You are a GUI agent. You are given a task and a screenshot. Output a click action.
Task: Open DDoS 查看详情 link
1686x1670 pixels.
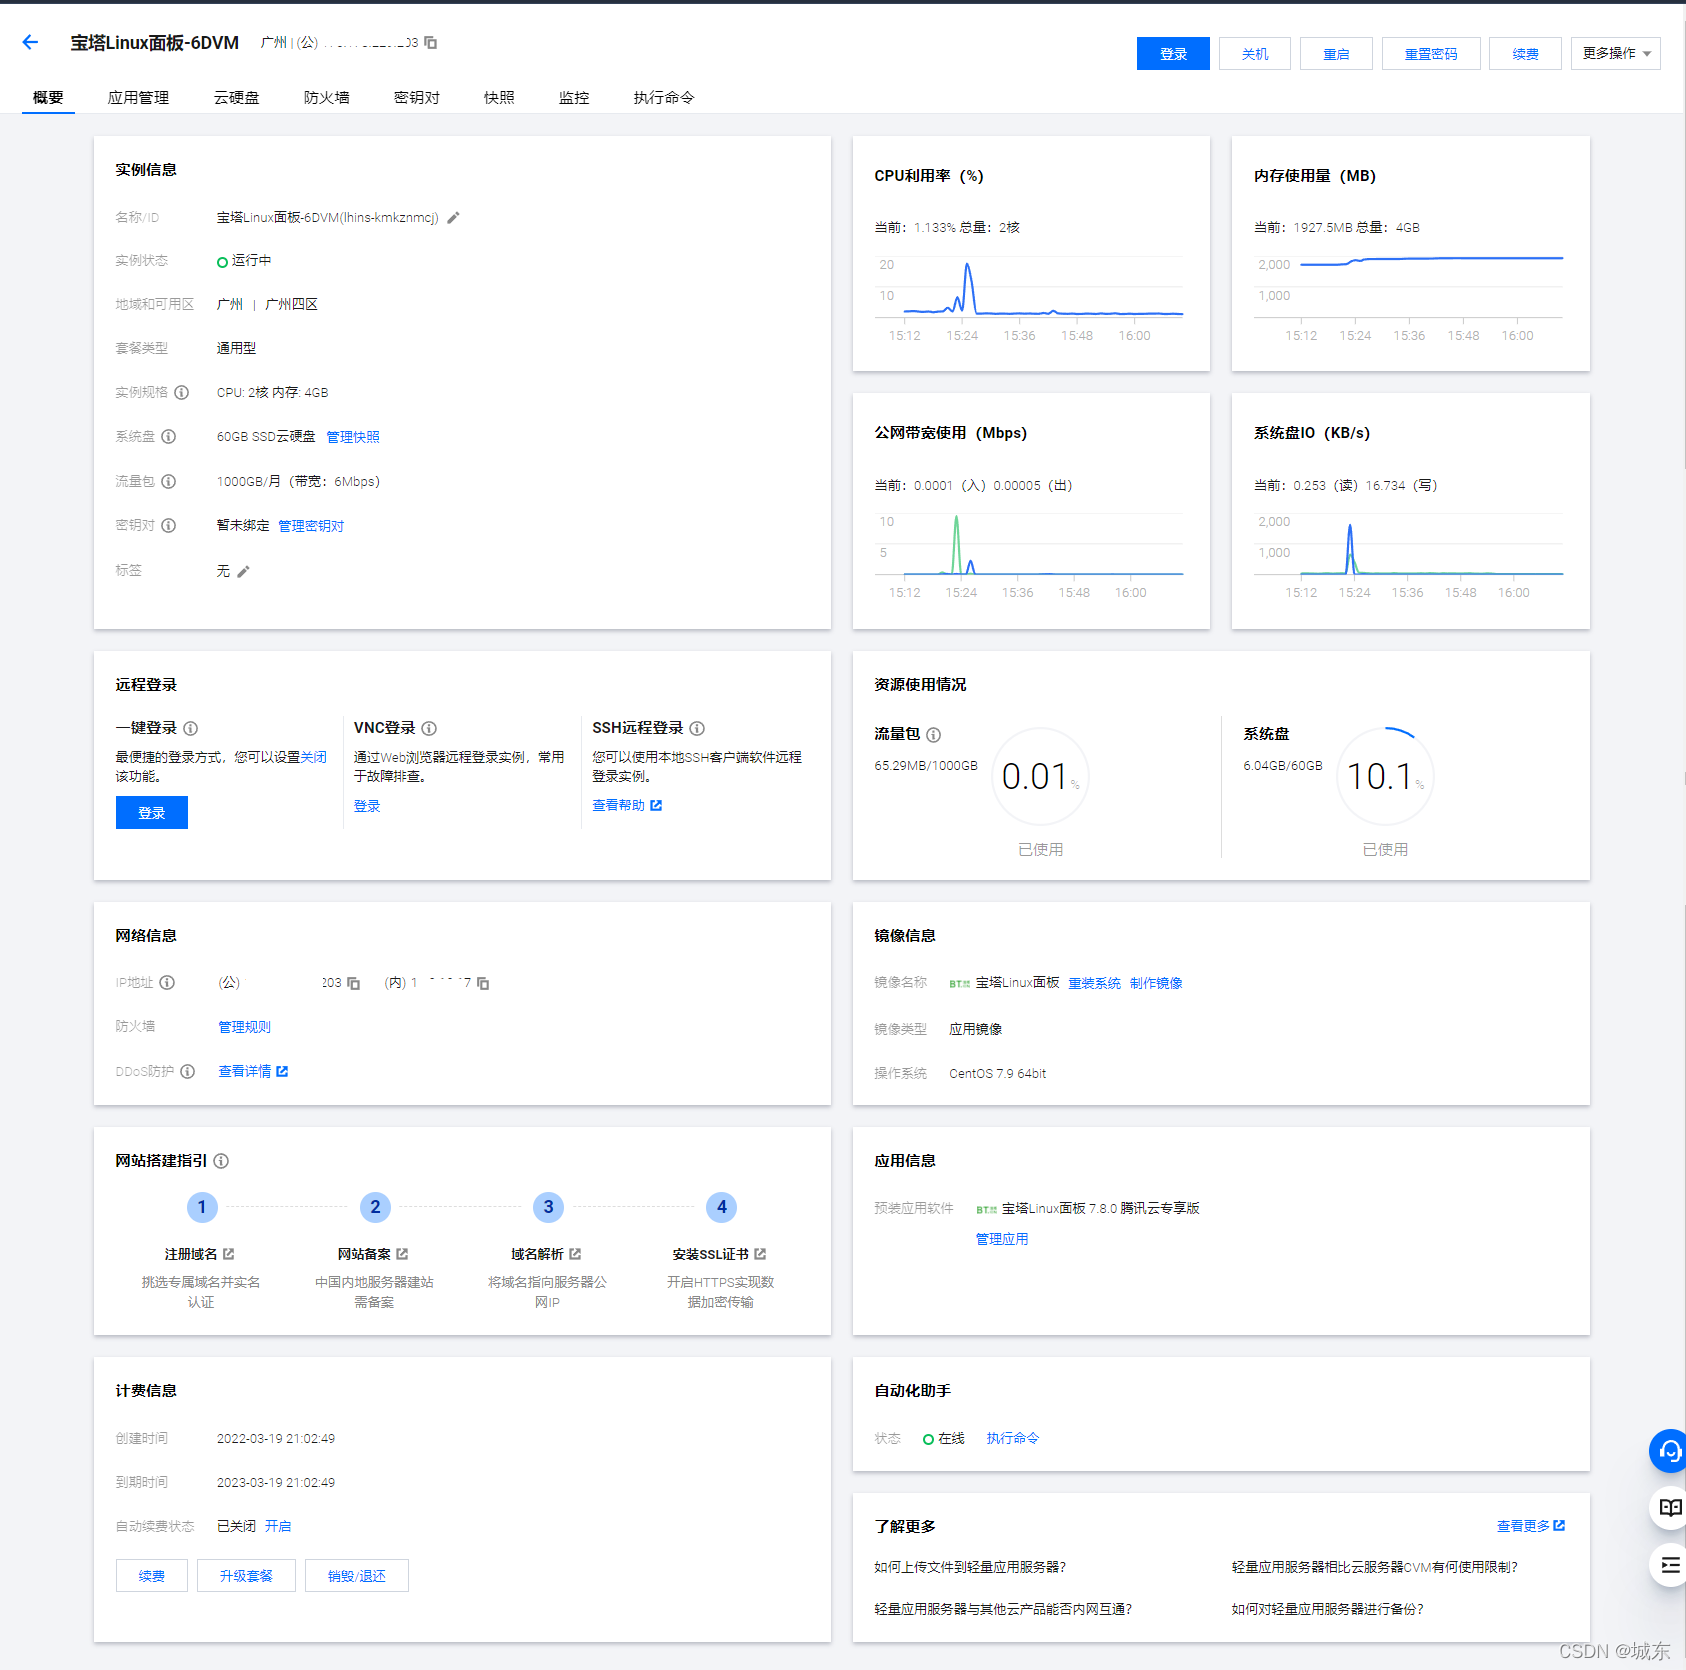point(253,1071)
